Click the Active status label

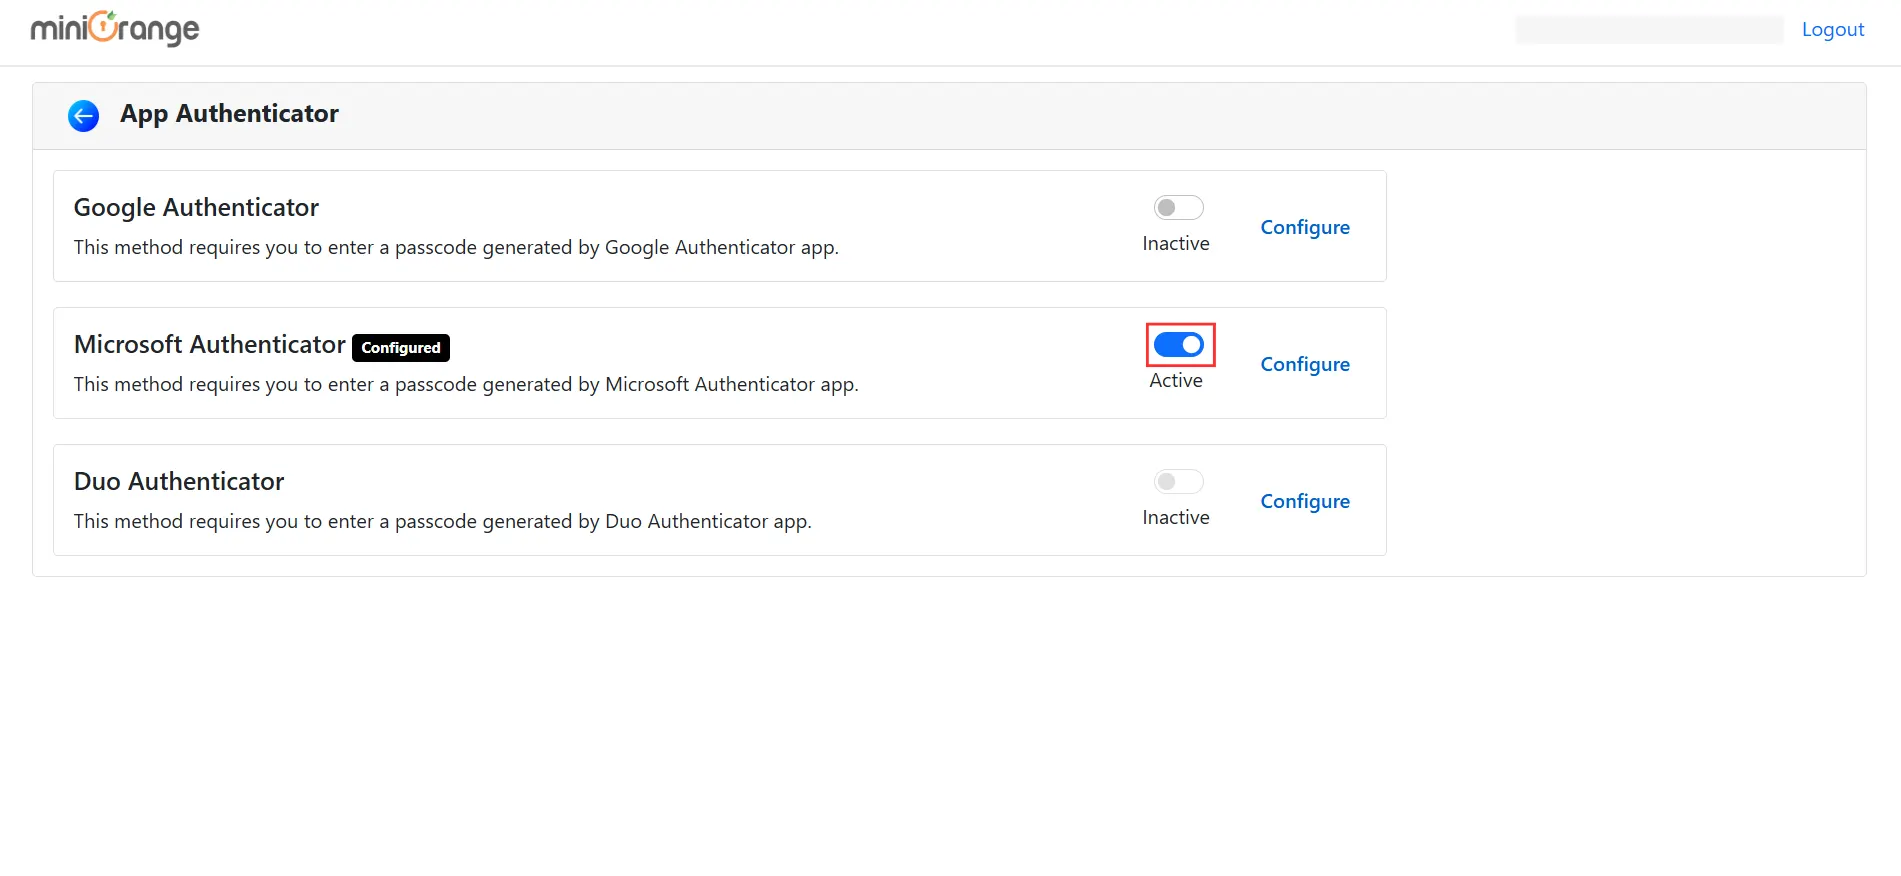(x=1176, y=381)
